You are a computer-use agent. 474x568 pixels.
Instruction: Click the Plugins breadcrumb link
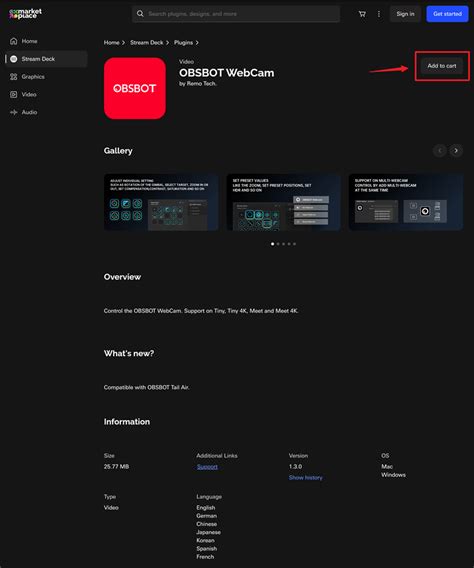pos(183,42)
